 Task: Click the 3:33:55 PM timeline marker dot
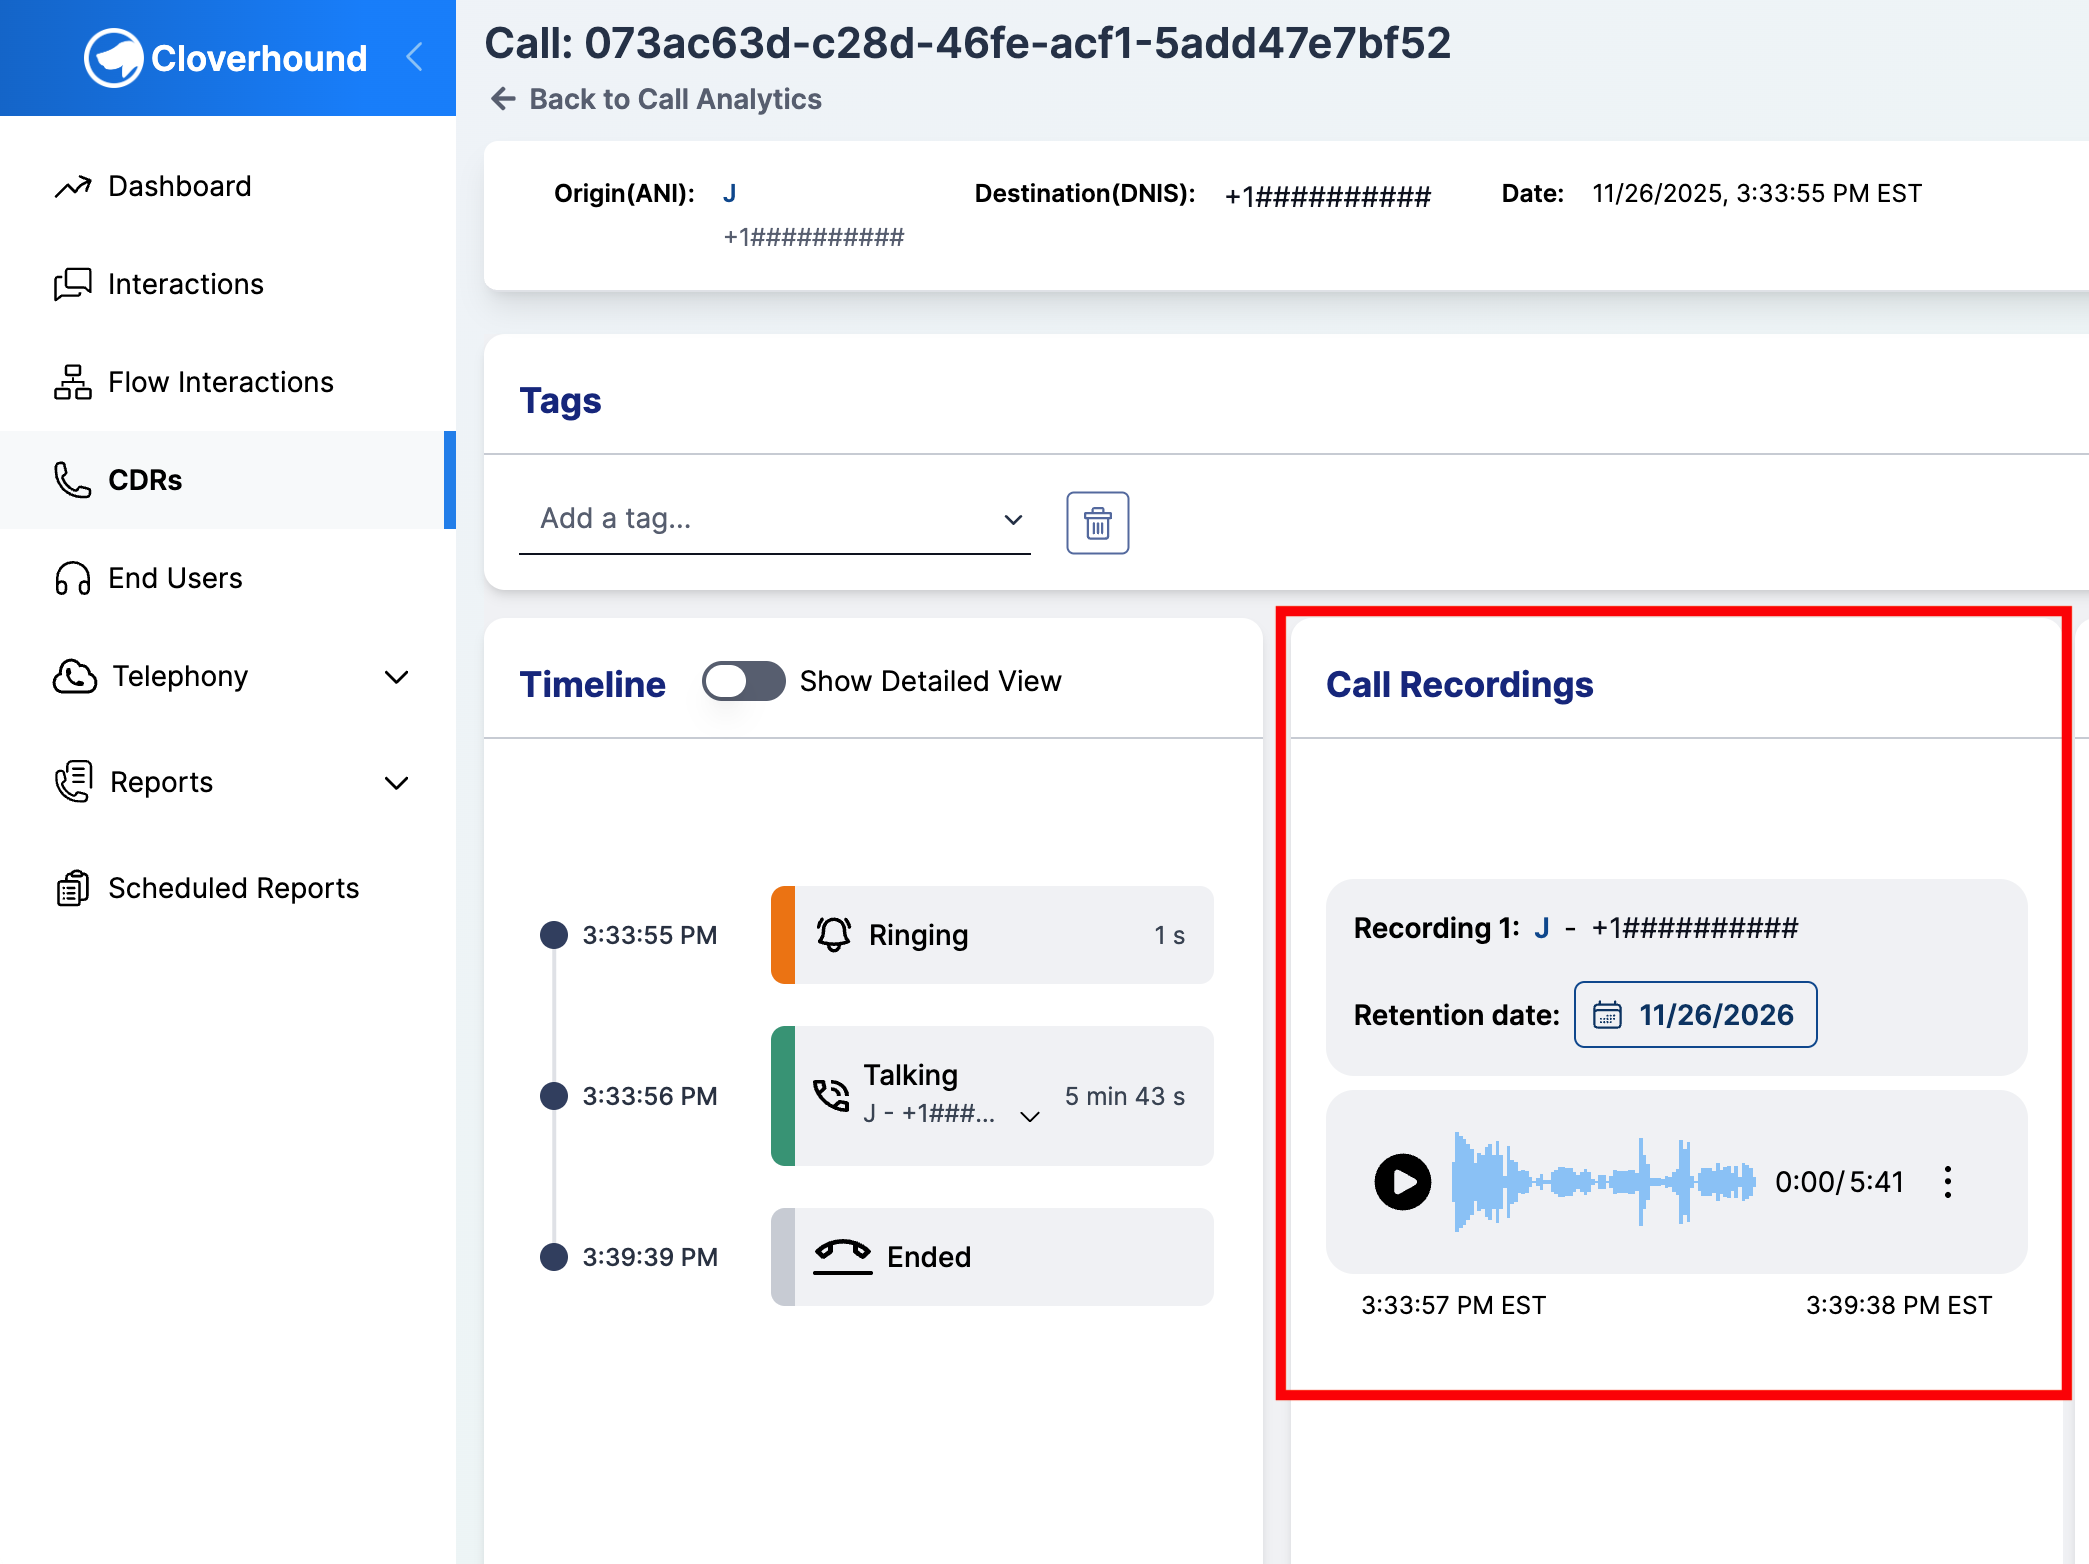pos(553,935)
